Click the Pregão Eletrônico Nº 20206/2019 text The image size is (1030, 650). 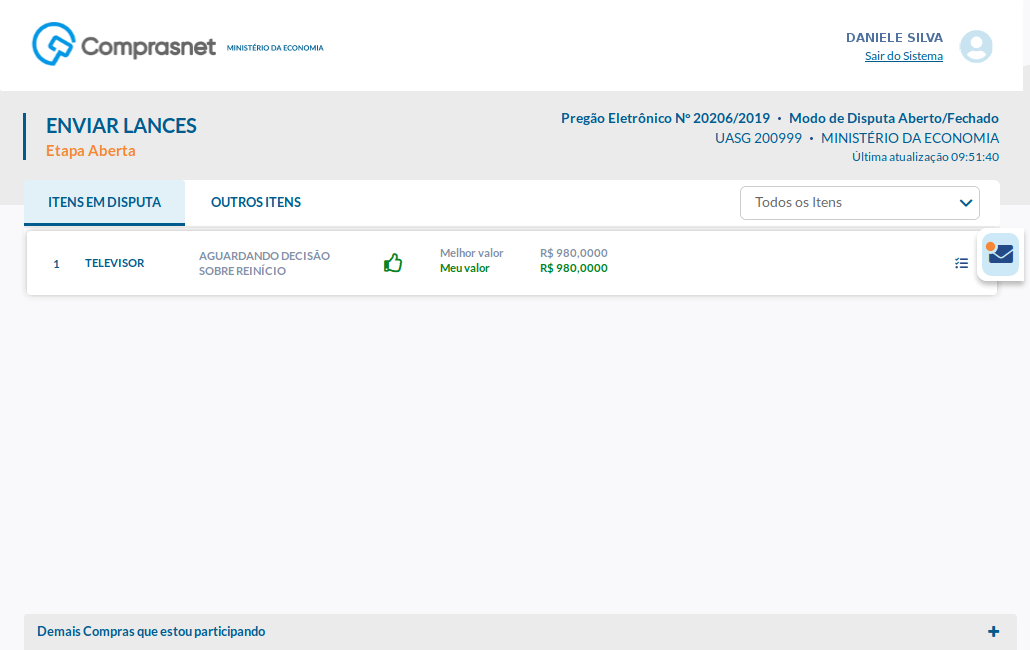(665, 118)
